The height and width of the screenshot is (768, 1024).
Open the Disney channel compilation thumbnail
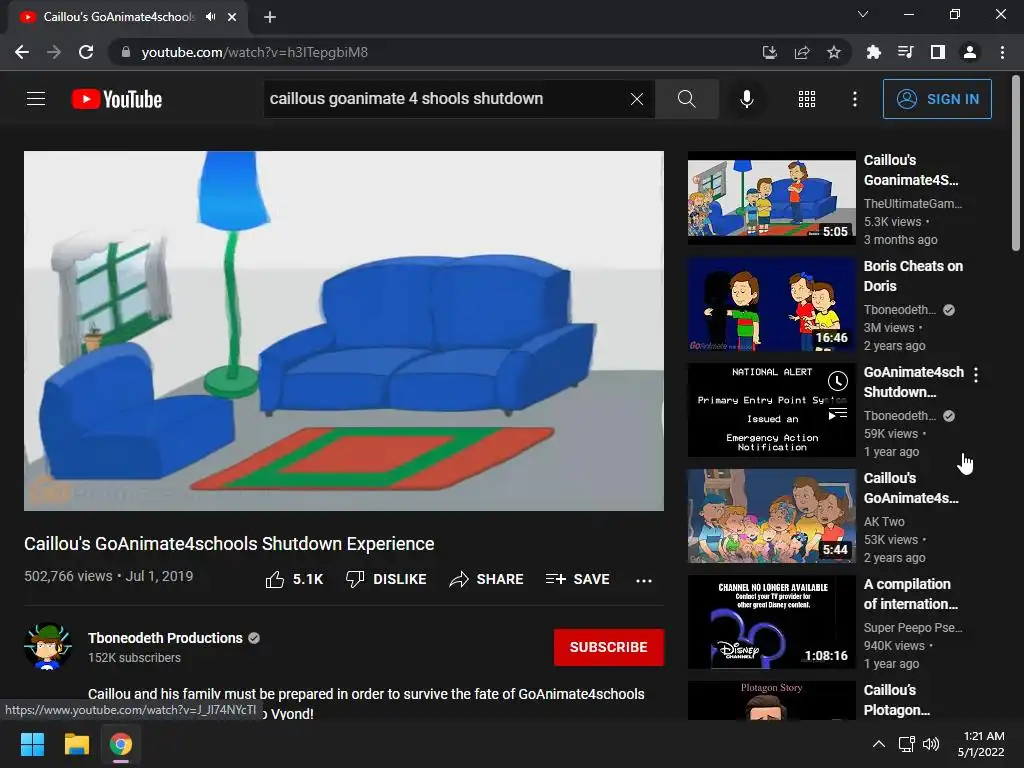[x=771, y=622]
